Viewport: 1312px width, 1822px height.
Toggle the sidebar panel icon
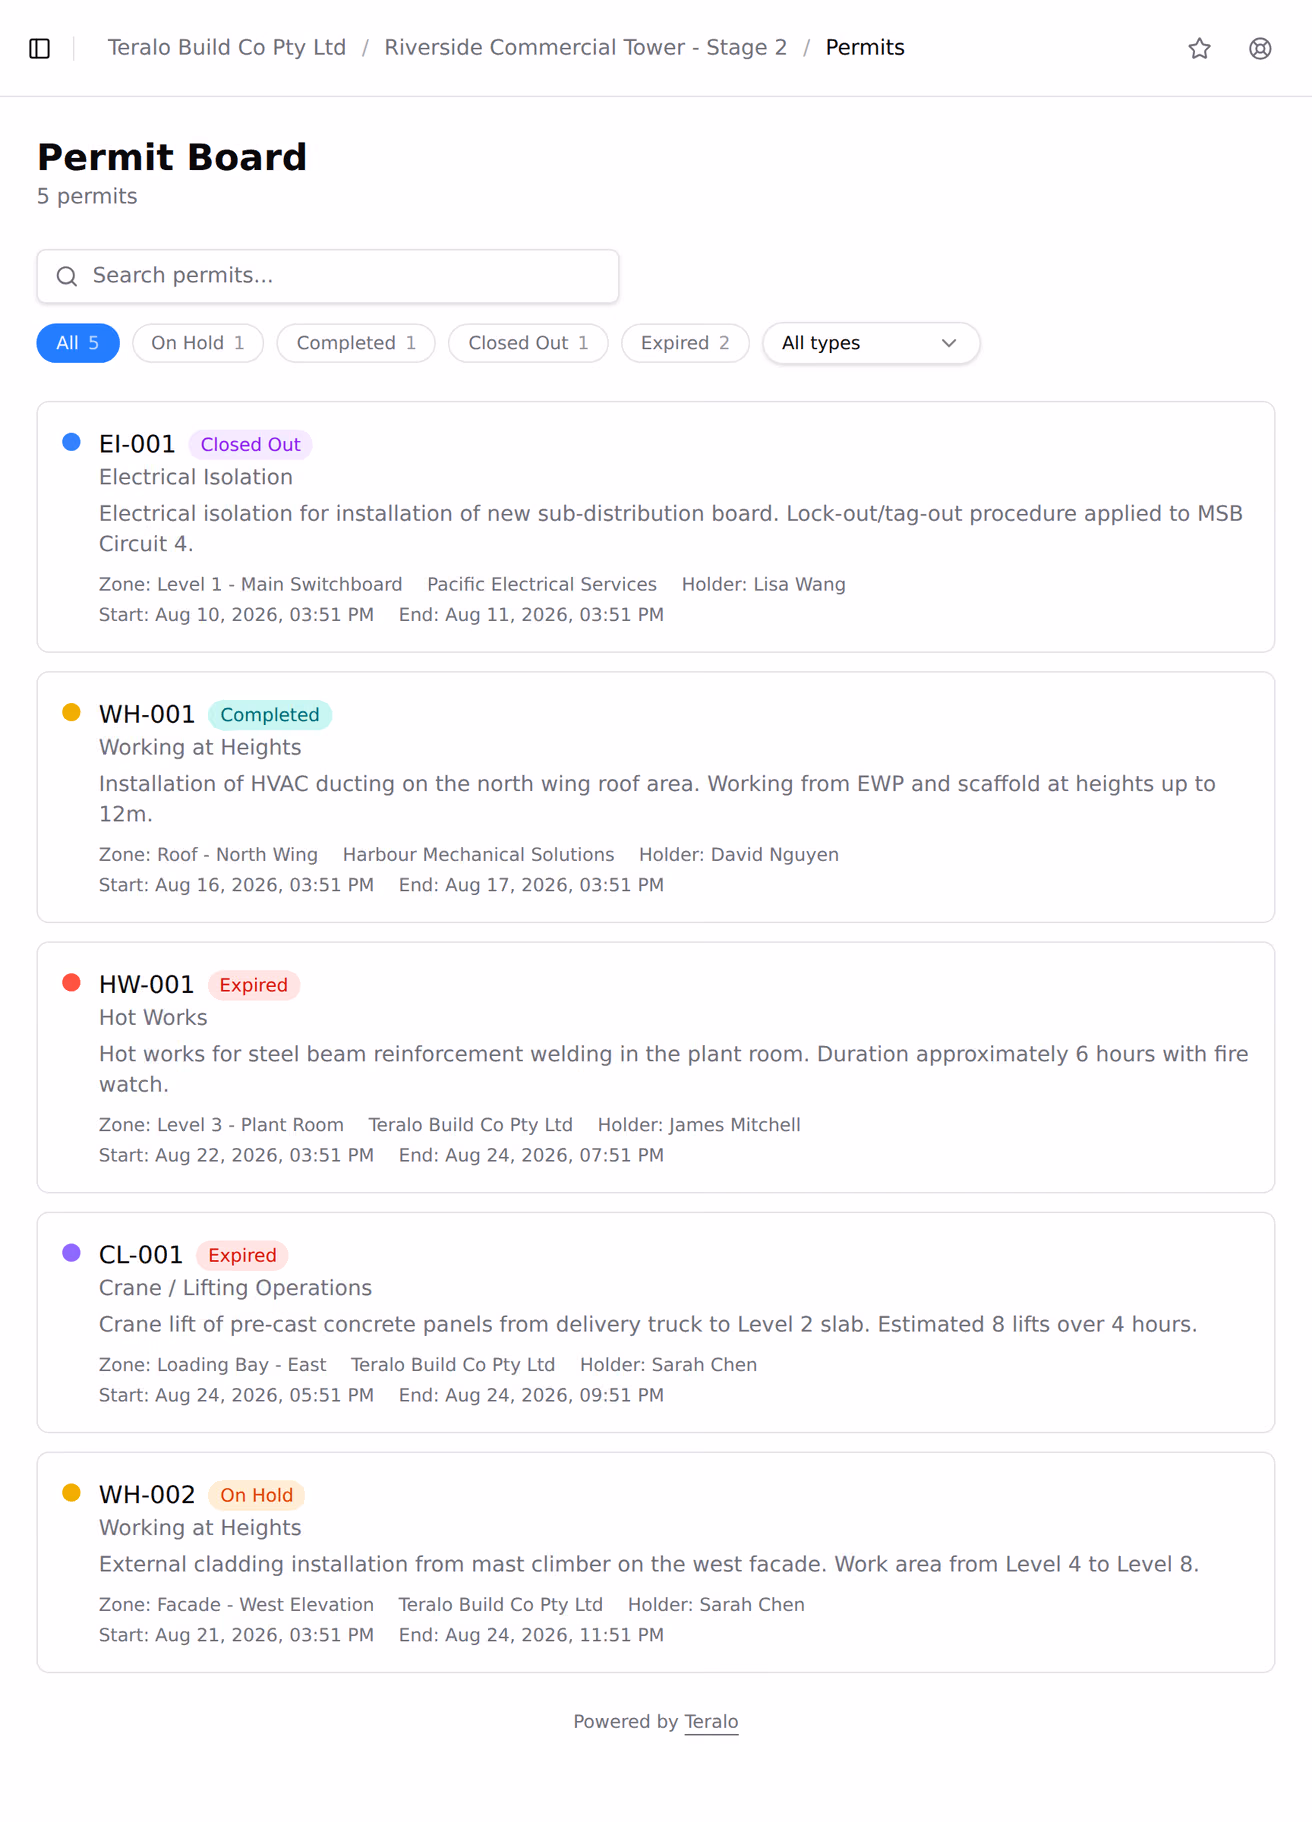tap(40, 48)
